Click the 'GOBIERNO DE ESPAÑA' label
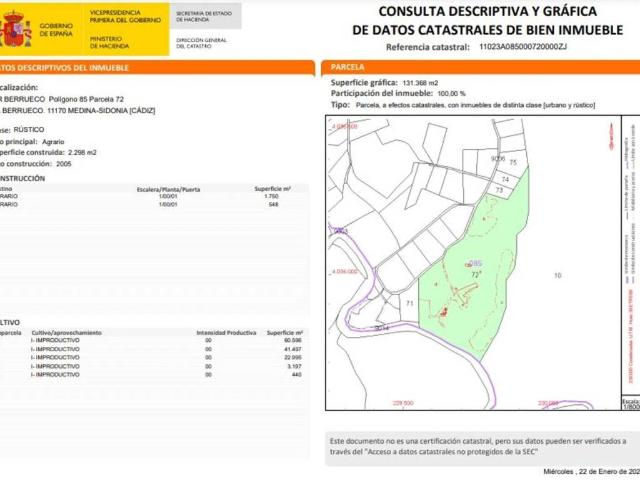The height and width of the screenshot is (480, 640). [56, 30]
